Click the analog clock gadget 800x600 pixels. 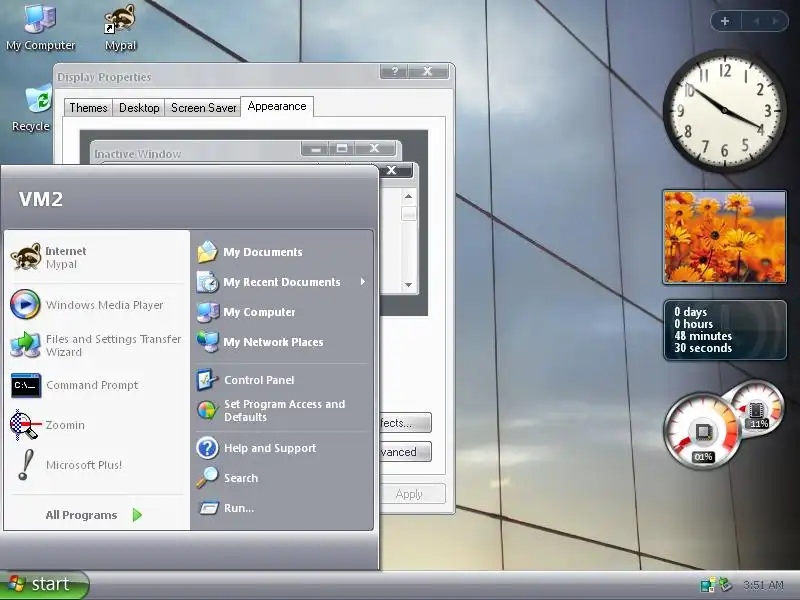[x=724, y=110]
